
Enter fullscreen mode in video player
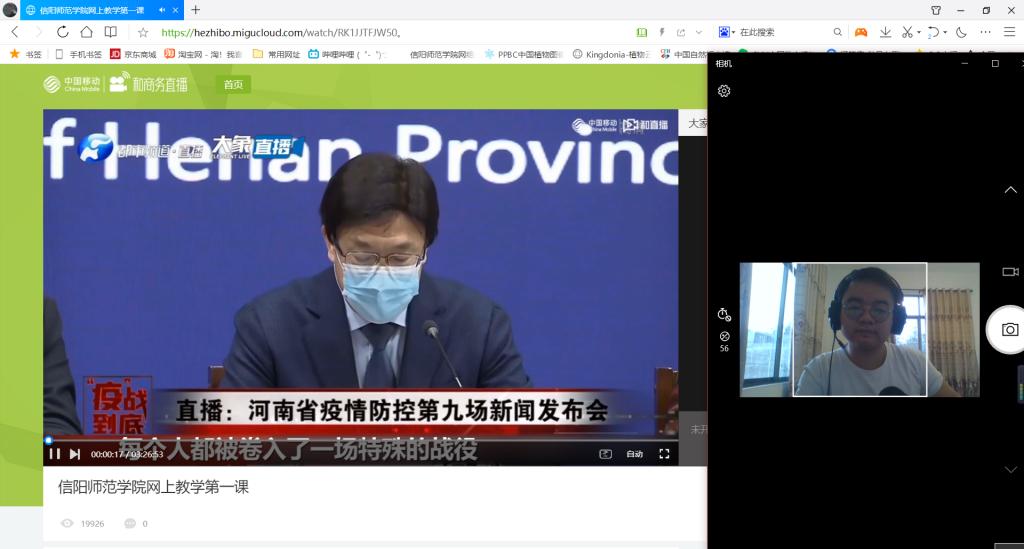(x=664, y=454)
